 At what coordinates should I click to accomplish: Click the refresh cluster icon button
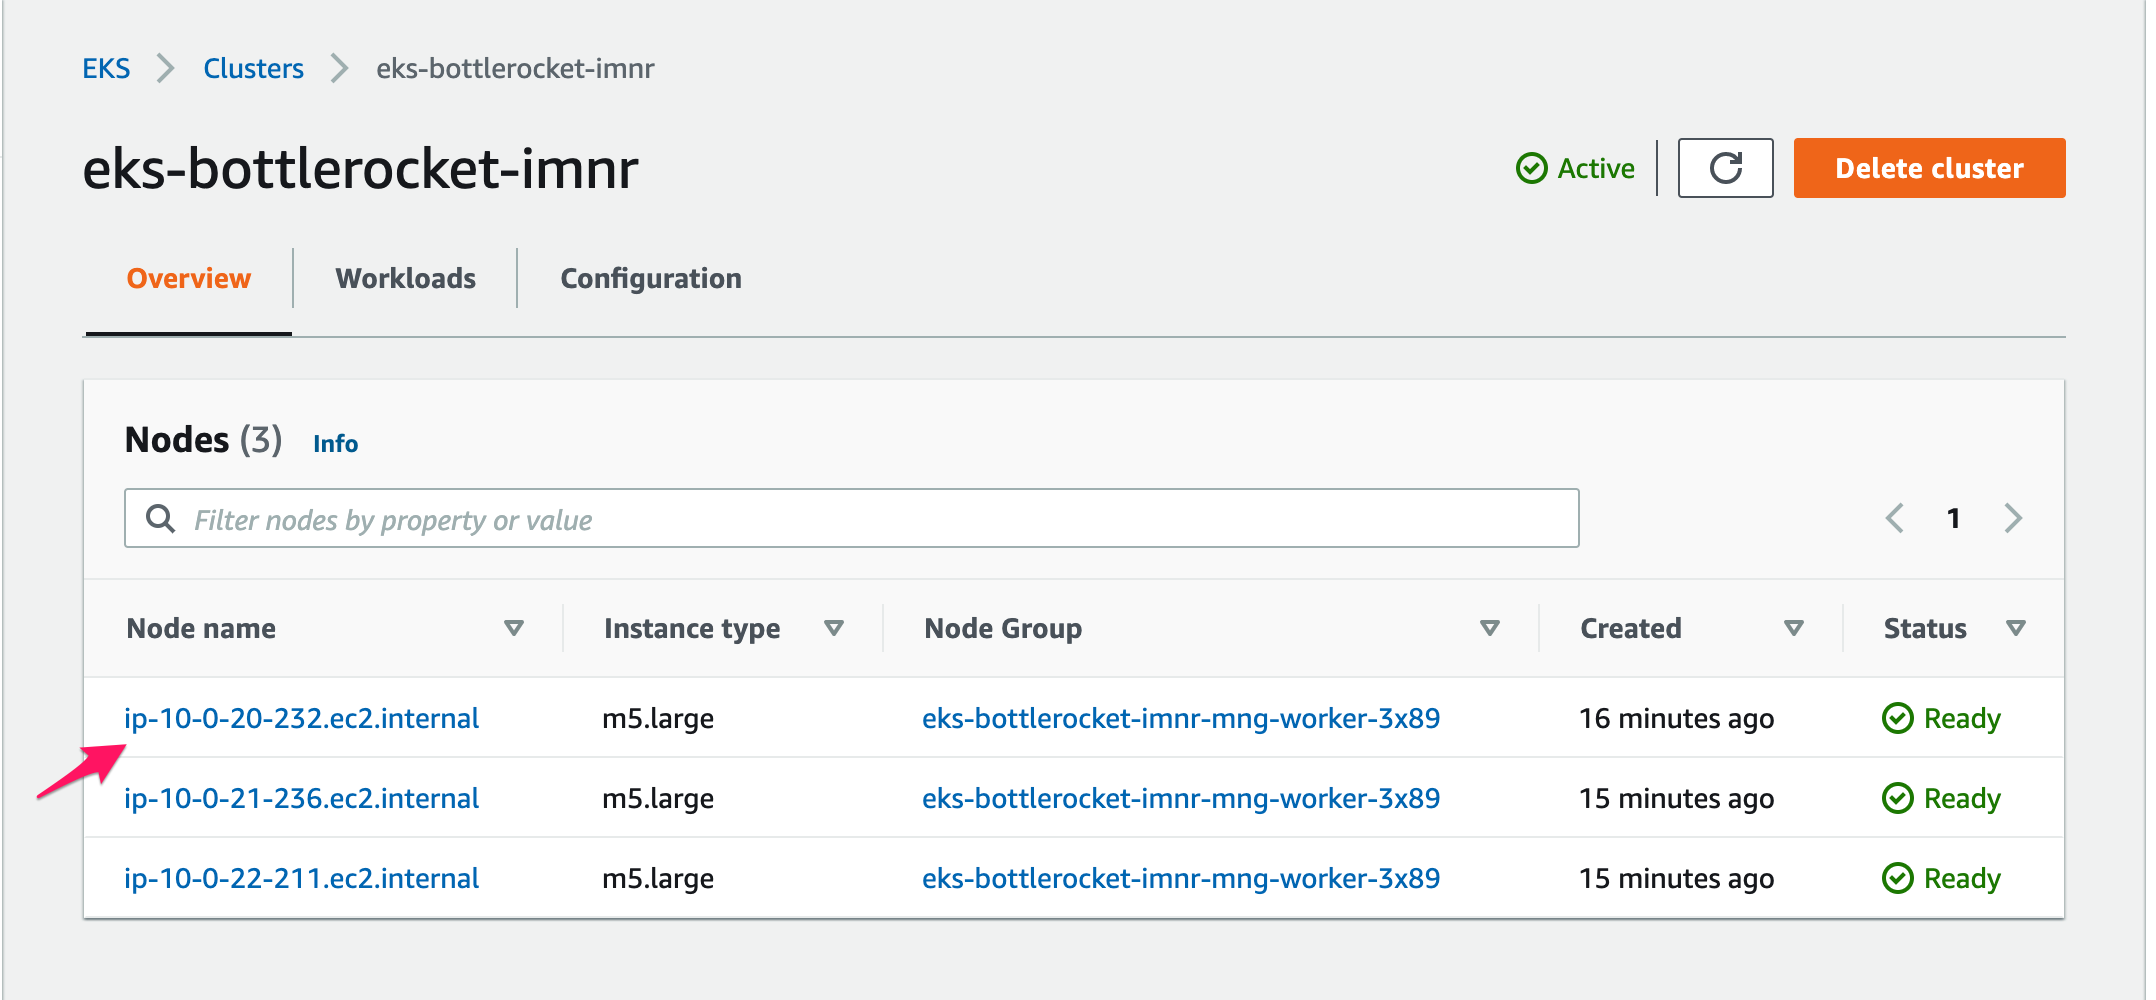coord(1724,168)
